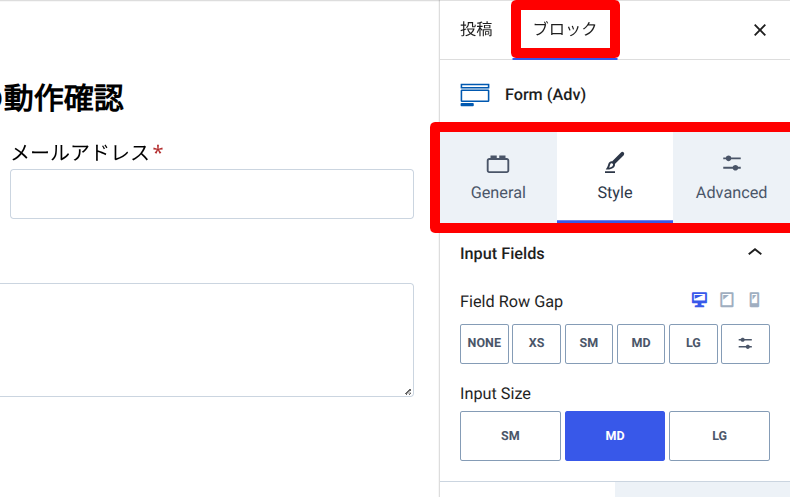Choose LG Input Size
Screen dimensions: 790x497
click(x=719, y=436)
